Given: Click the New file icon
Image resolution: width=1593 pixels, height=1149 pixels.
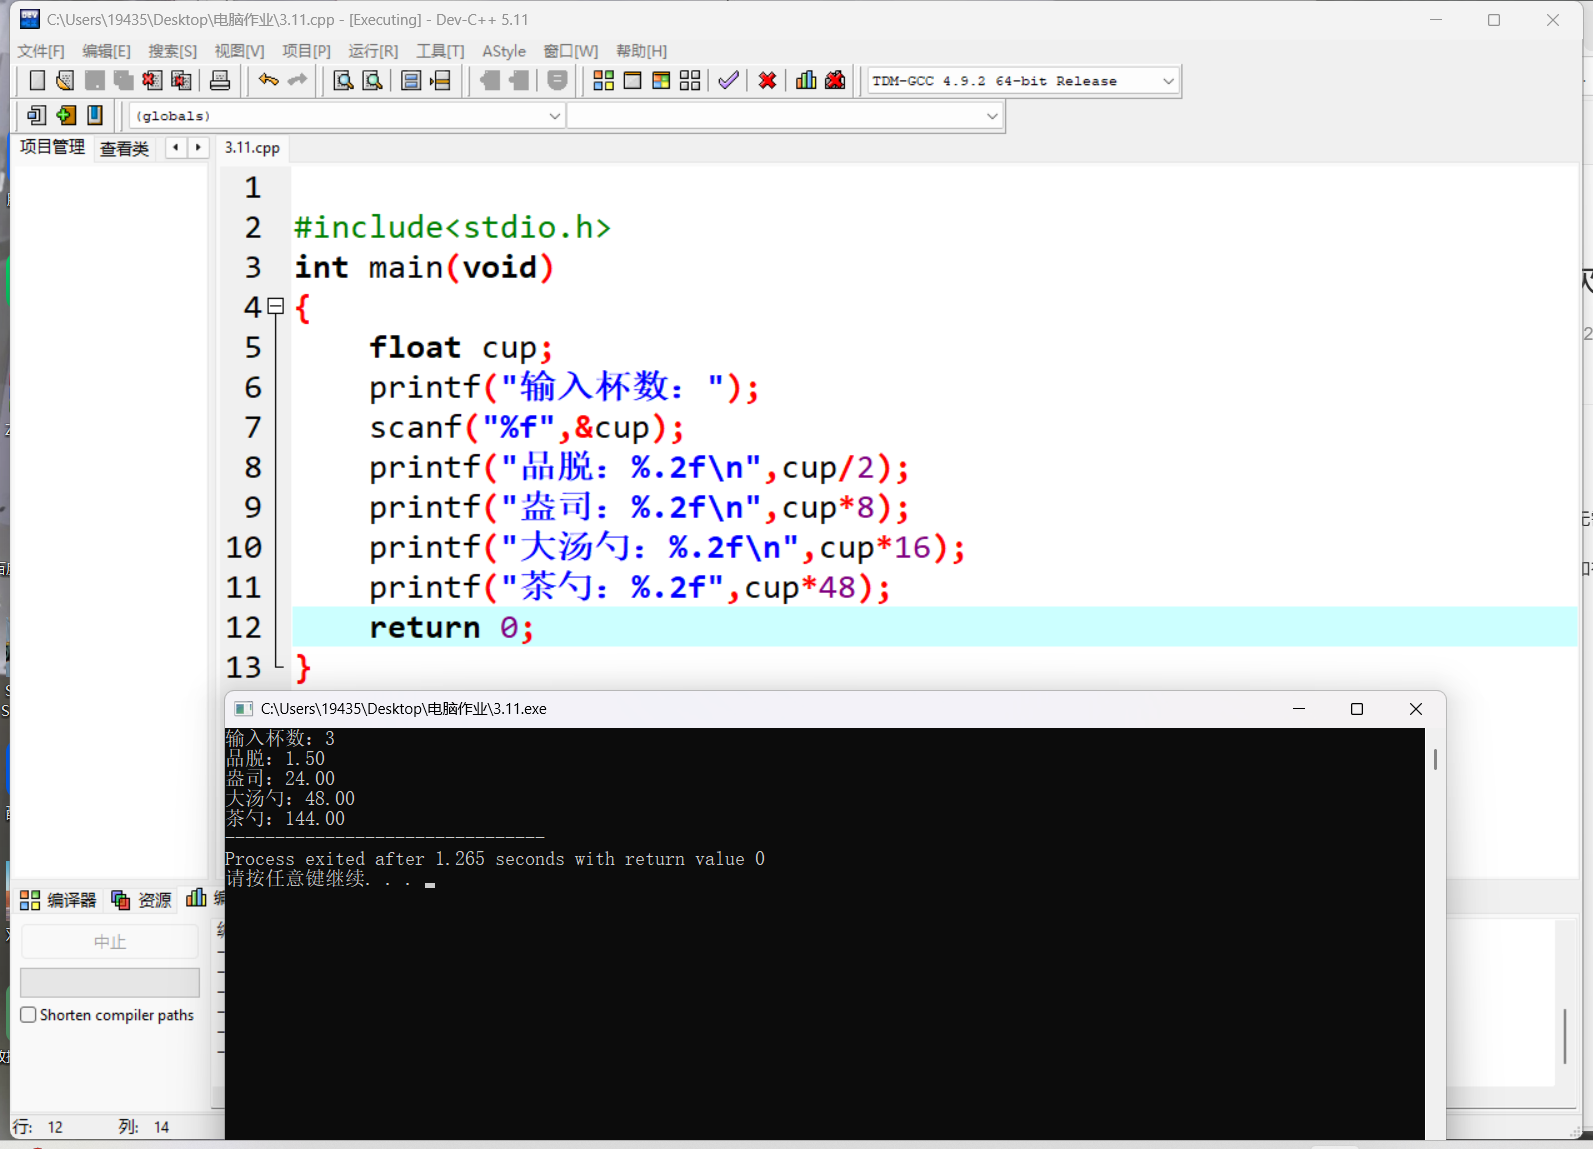Looking at the screenshot, I should [x=37, y=81].
